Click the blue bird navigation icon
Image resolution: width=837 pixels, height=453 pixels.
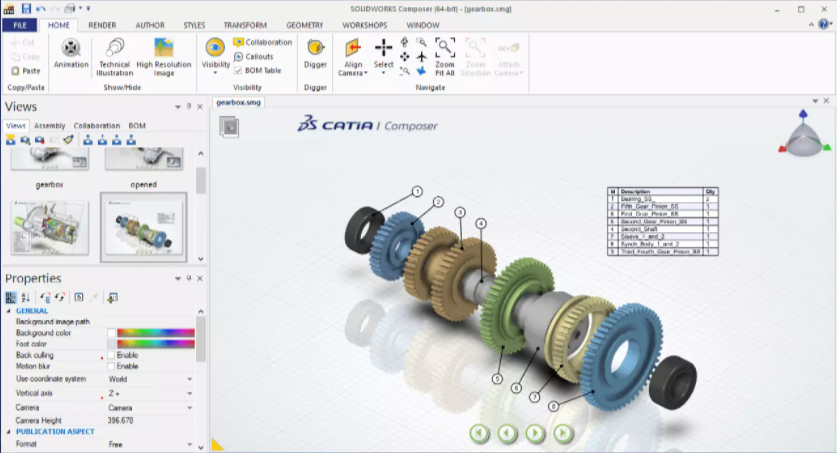421,70
